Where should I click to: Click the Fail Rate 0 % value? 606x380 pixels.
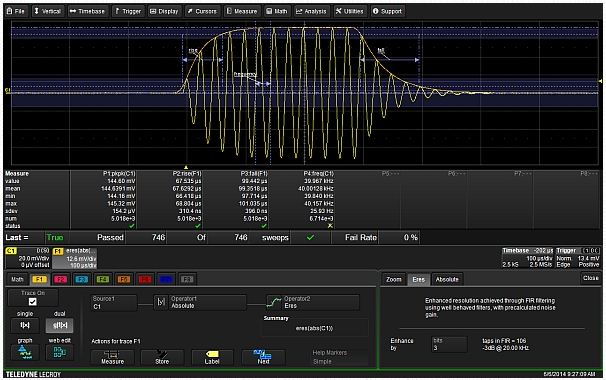[411, 237]
